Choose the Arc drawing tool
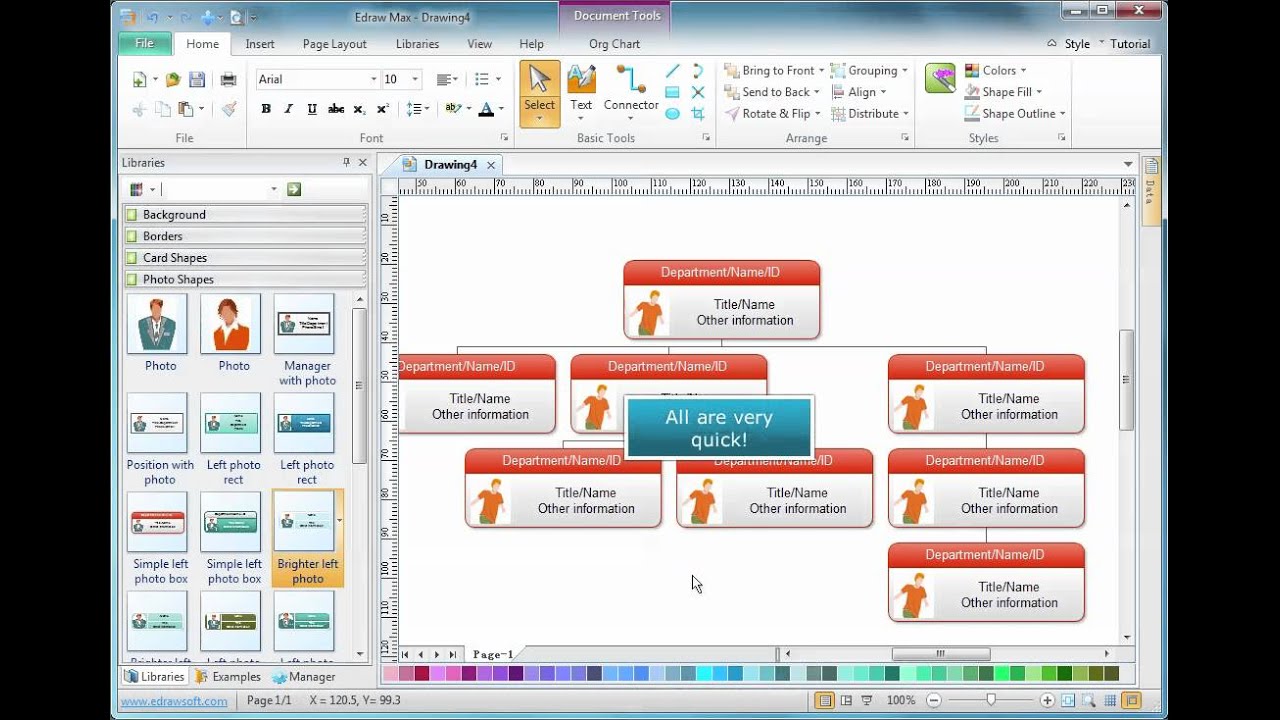 698,71
